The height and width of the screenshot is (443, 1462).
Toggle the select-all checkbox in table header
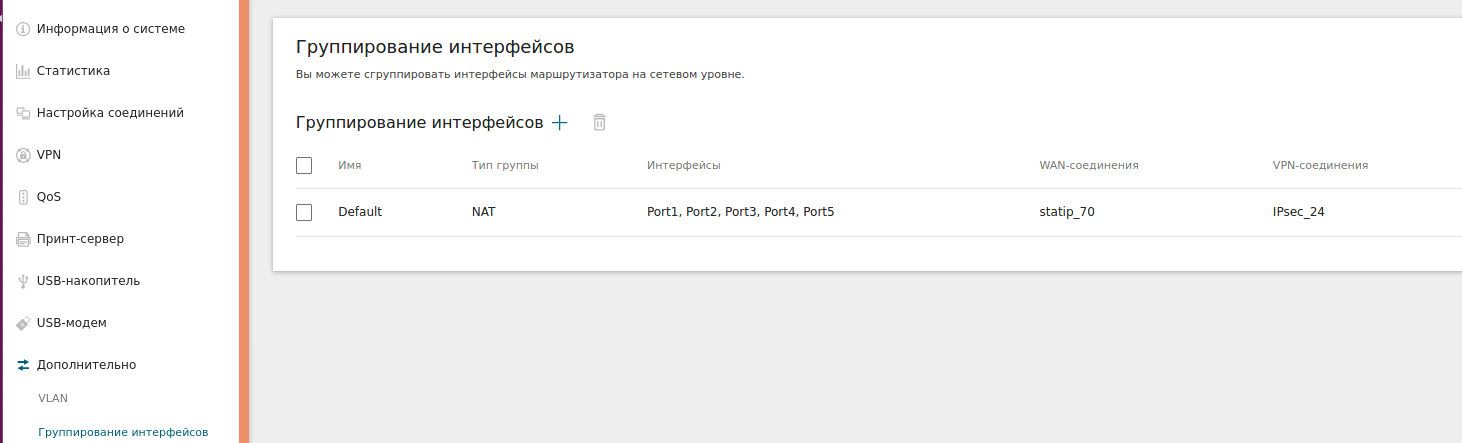305,165
